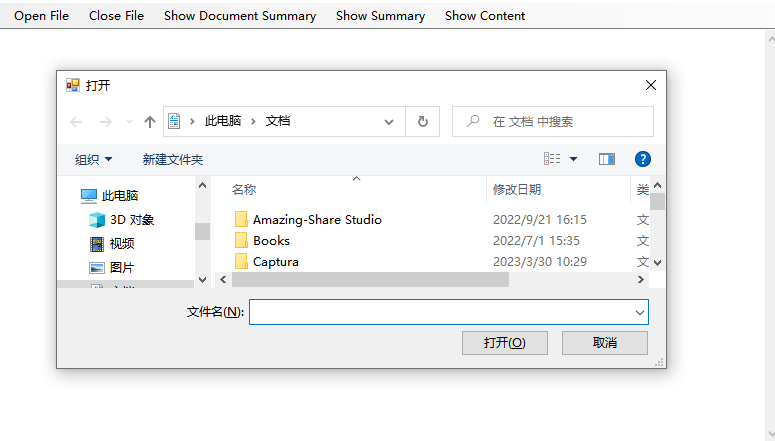775x441 pixels.
Task: Click the Show Content menu item
Action: [485, 16]
